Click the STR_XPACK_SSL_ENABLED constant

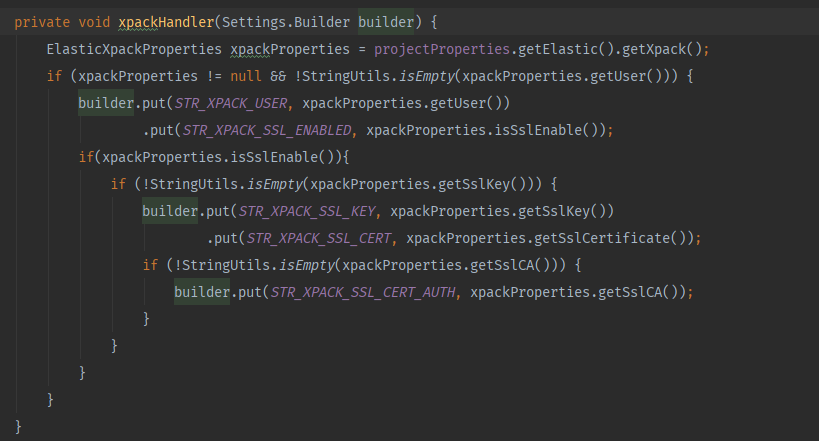tap(266, 130)
